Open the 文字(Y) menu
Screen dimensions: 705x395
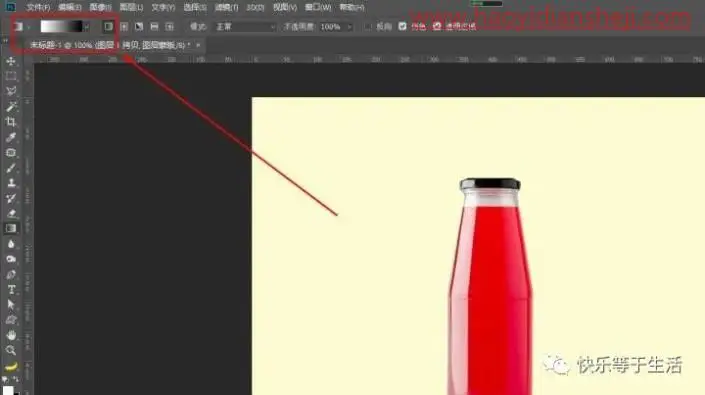pyautogui.click(x=163, y=7)
